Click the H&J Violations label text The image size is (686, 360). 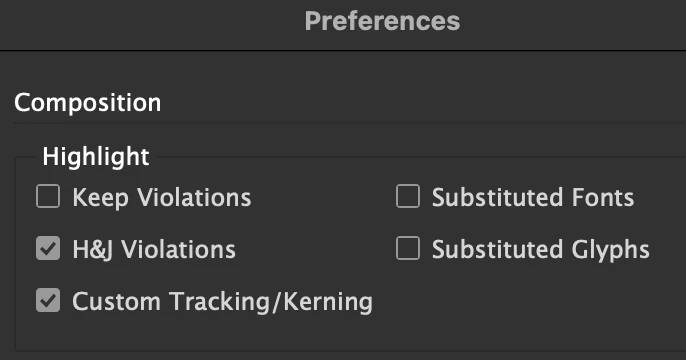tap(154, 249)
